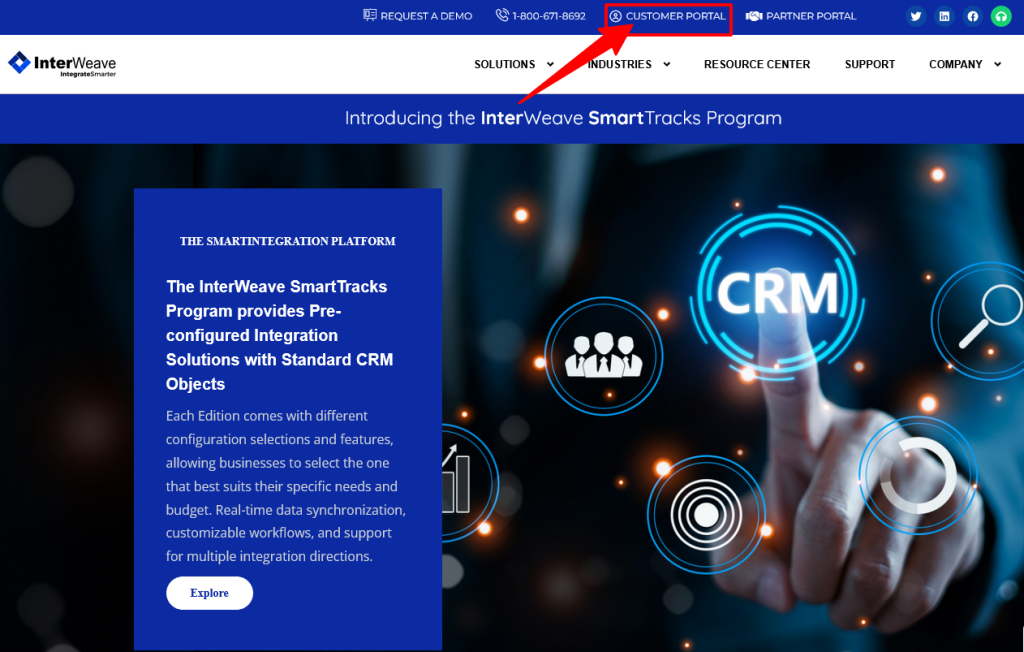Open the Resource Center menu item
The height and width of the screenshot is (652, 1024).
pos(757,64)
